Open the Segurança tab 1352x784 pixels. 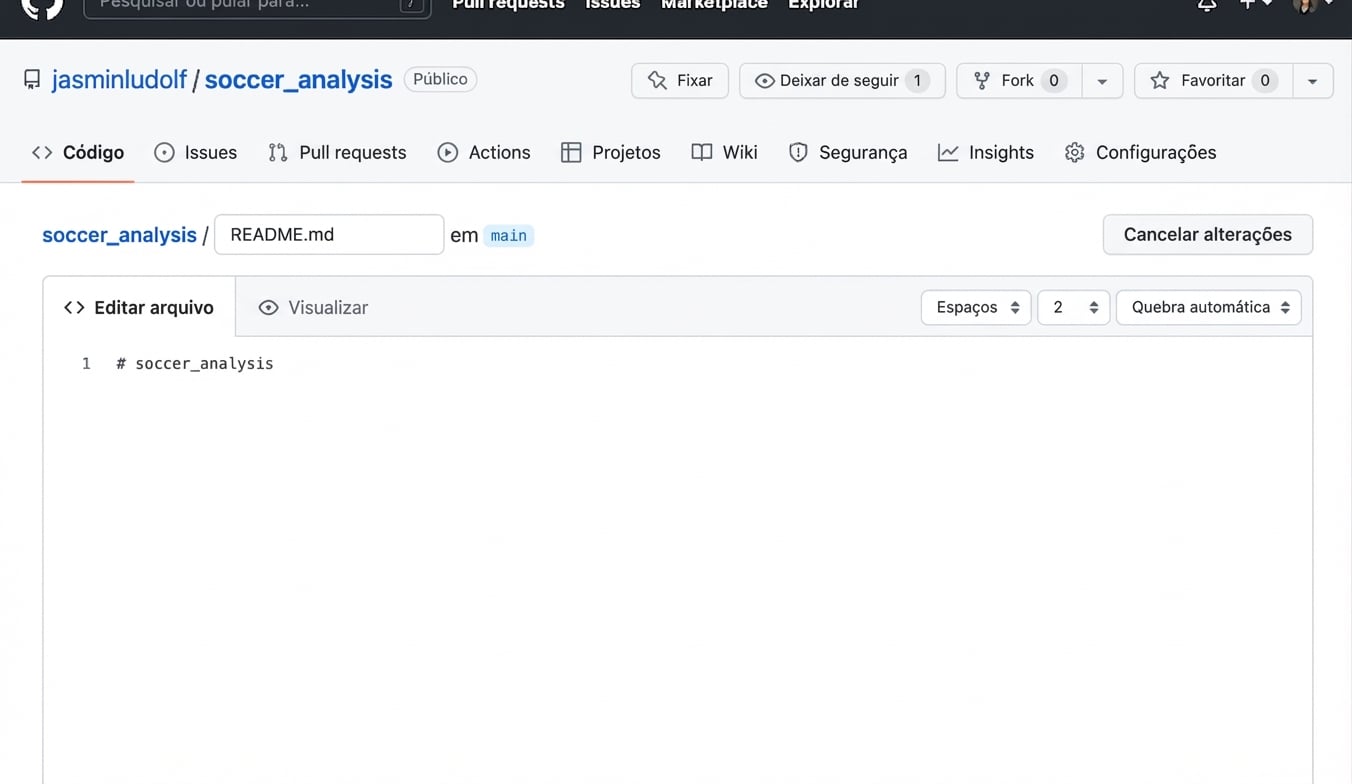(x=848, y=153)
